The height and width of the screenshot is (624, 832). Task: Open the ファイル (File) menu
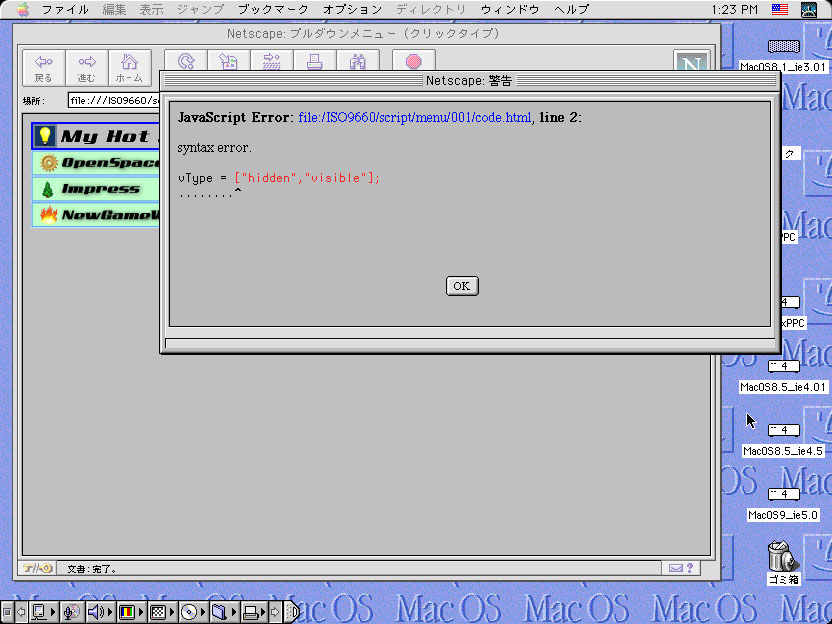(x=65, y=9)
